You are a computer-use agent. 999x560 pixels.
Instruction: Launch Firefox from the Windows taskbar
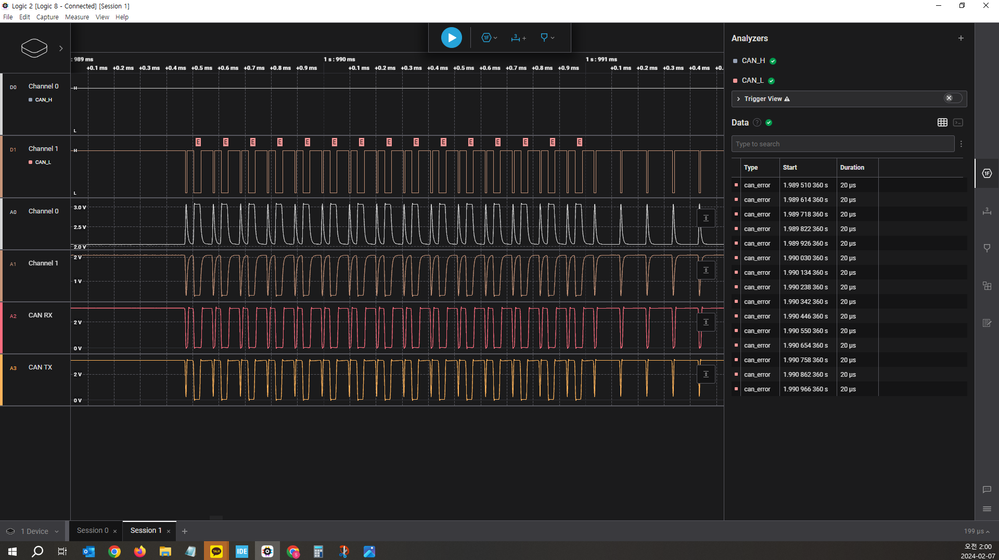(x=140, y=551)
